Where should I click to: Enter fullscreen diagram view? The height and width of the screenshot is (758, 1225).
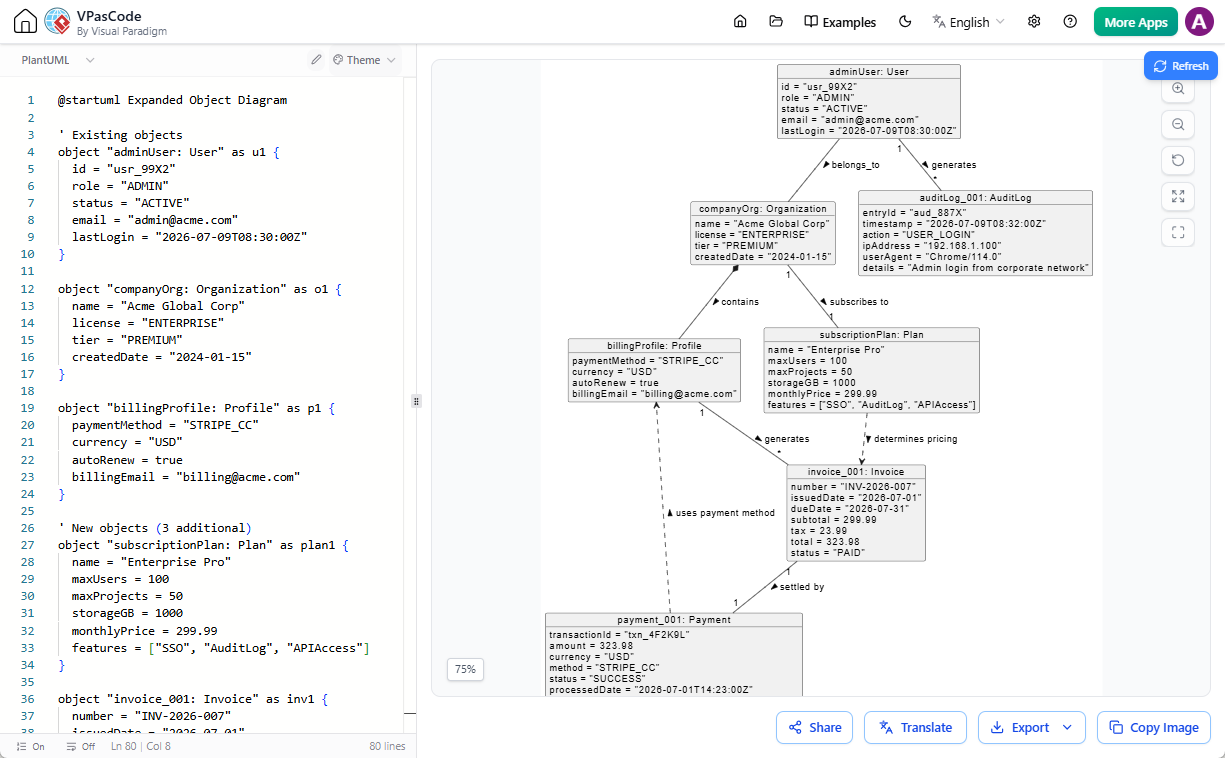tap(1178, 232)
